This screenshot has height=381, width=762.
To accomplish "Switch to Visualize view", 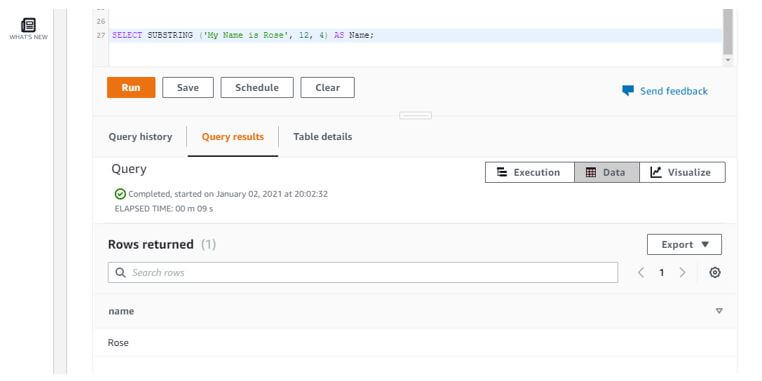I will tap(682, 173).
